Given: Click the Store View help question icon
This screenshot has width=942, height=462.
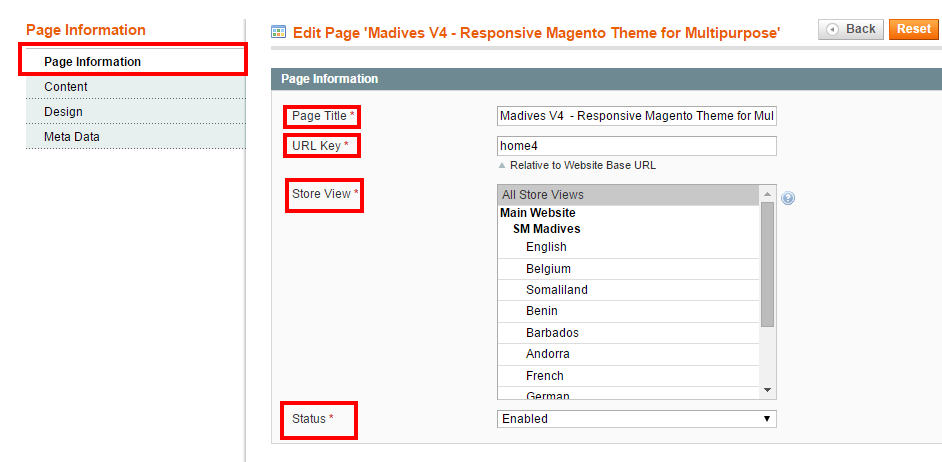Looking at the screenshot, I should point(788,198).
